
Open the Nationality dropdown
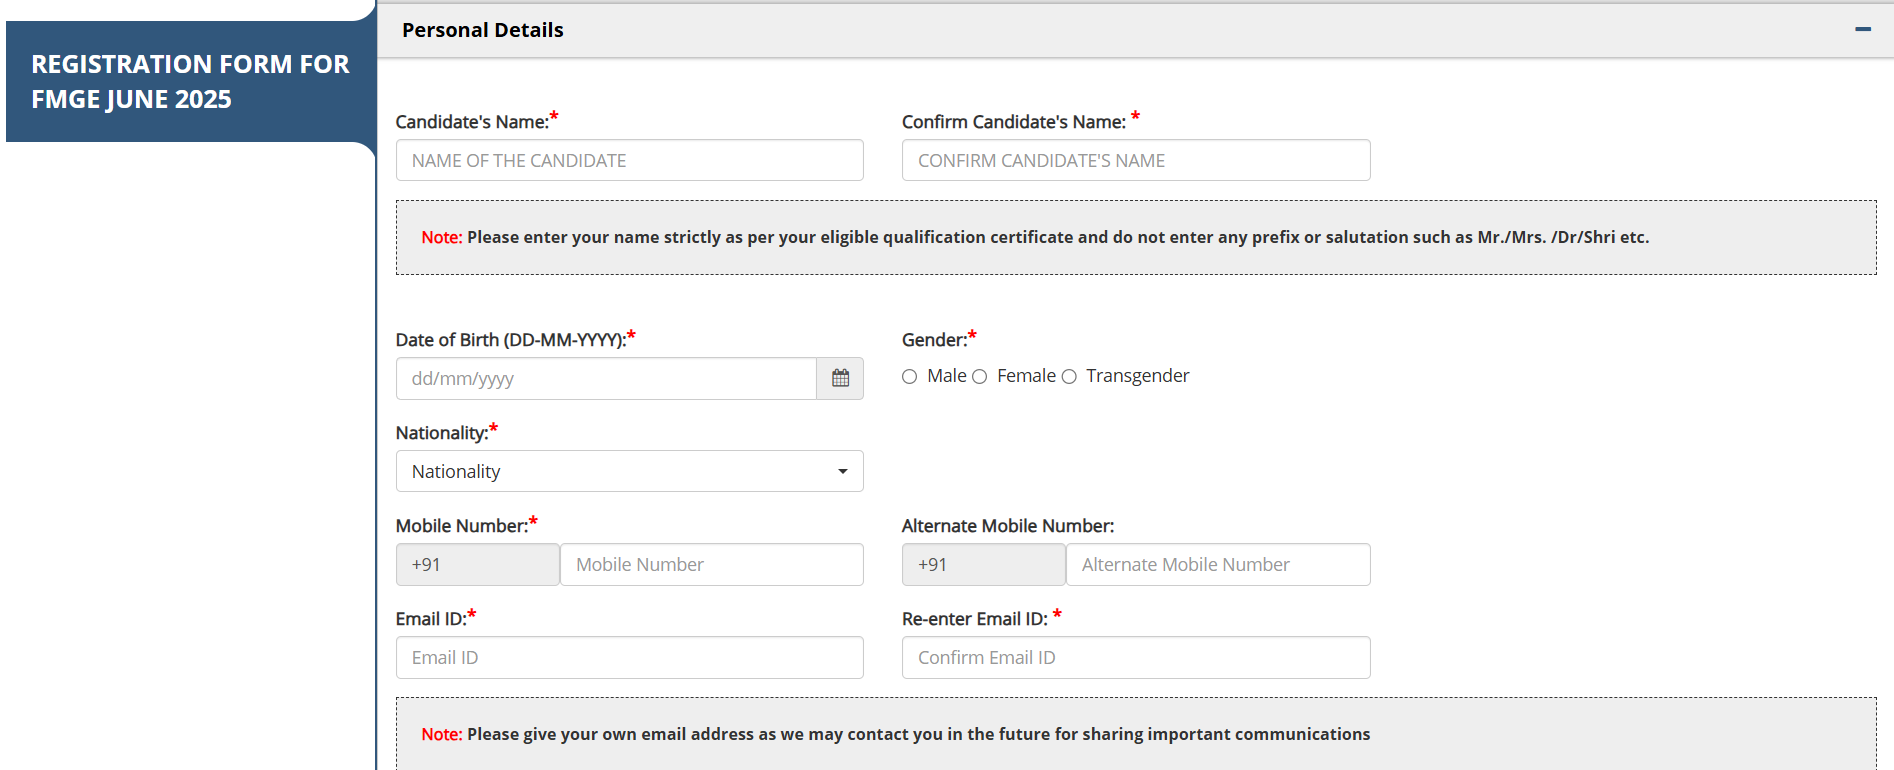(630, 471)
